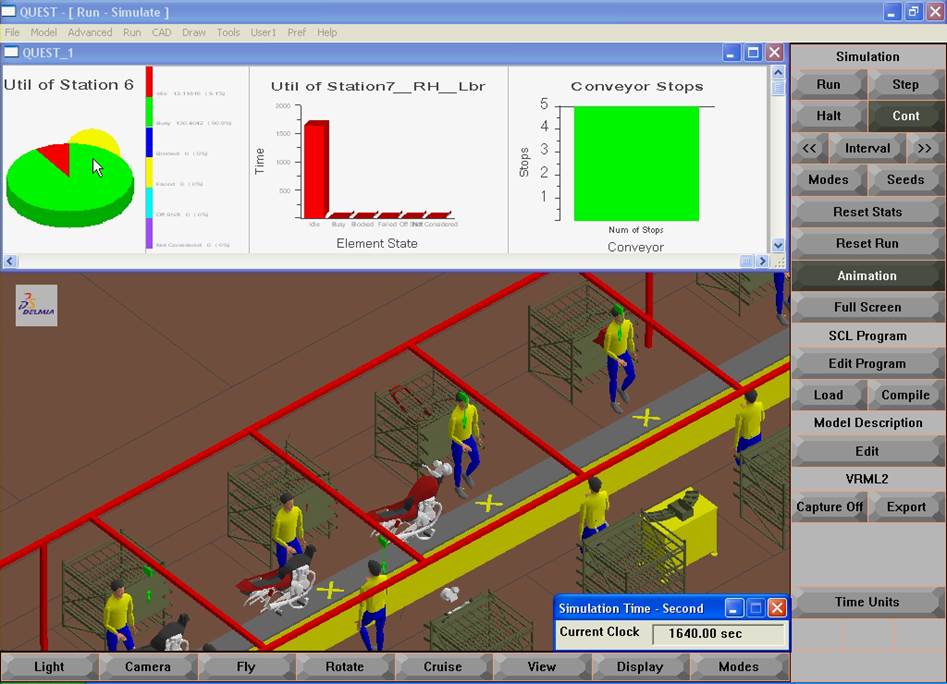Advance the simulation with Step
Viewport: 947px width, 684px height.
(905, 85)
